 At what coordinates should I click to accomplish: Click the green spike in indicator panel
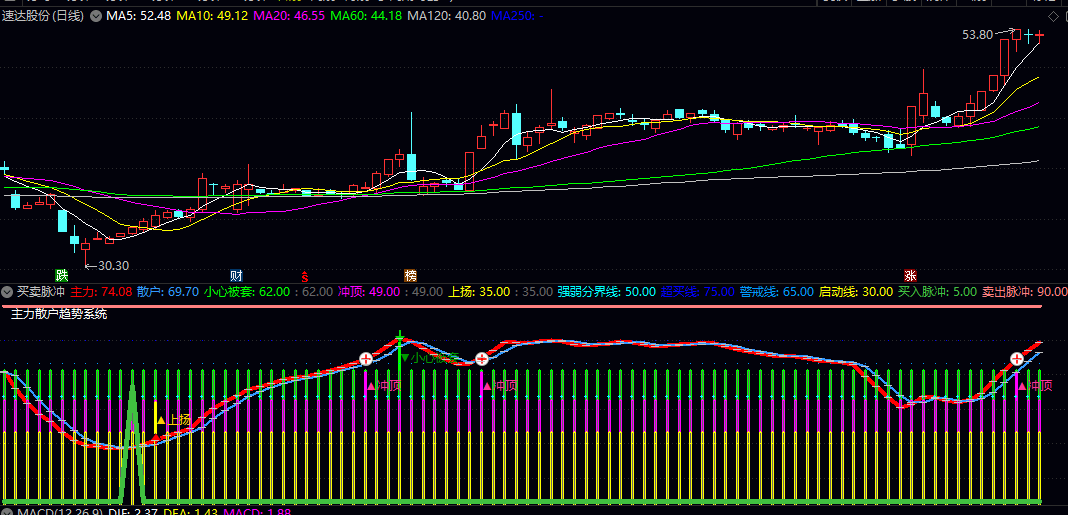[132, 440]
